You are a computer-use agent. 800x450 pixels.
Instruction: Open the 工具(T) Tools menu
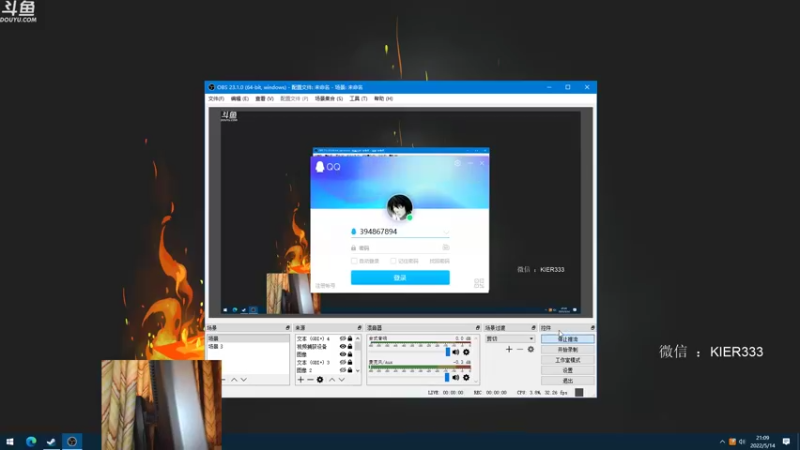[358, 98]
